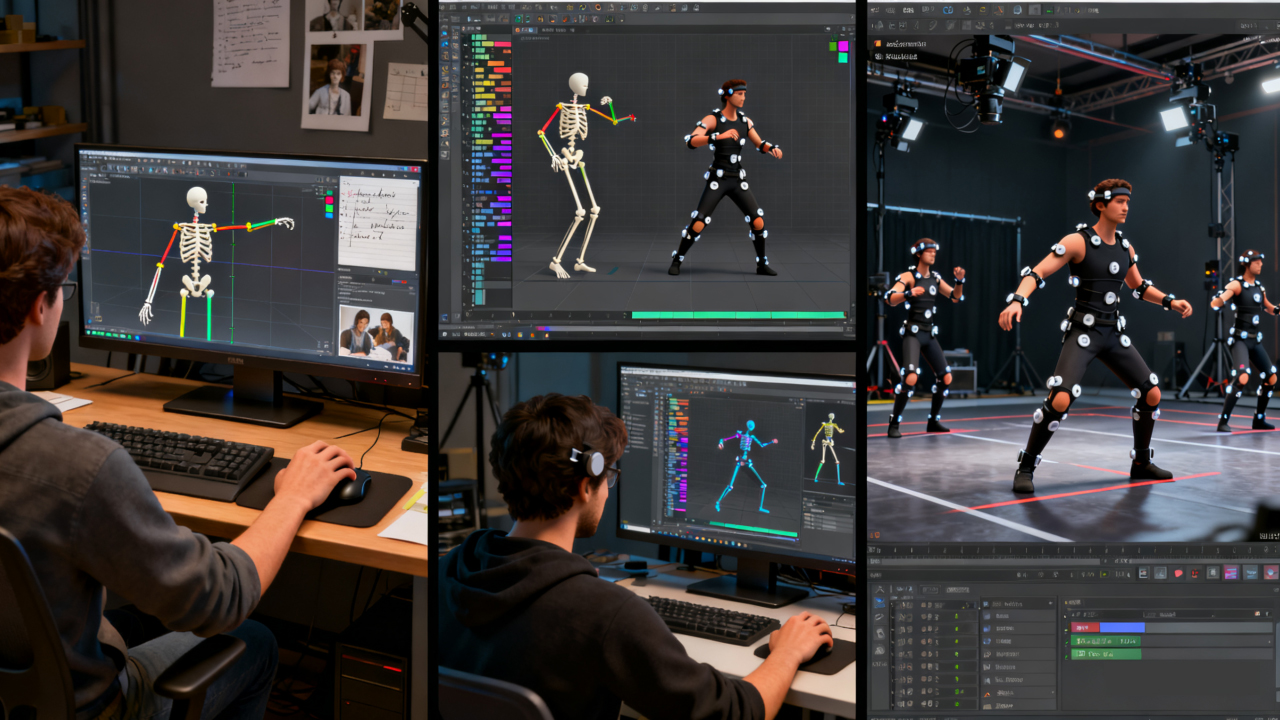
Task: Select the blue tool icon in timeline sidebar
Action: tap(879, 602)
